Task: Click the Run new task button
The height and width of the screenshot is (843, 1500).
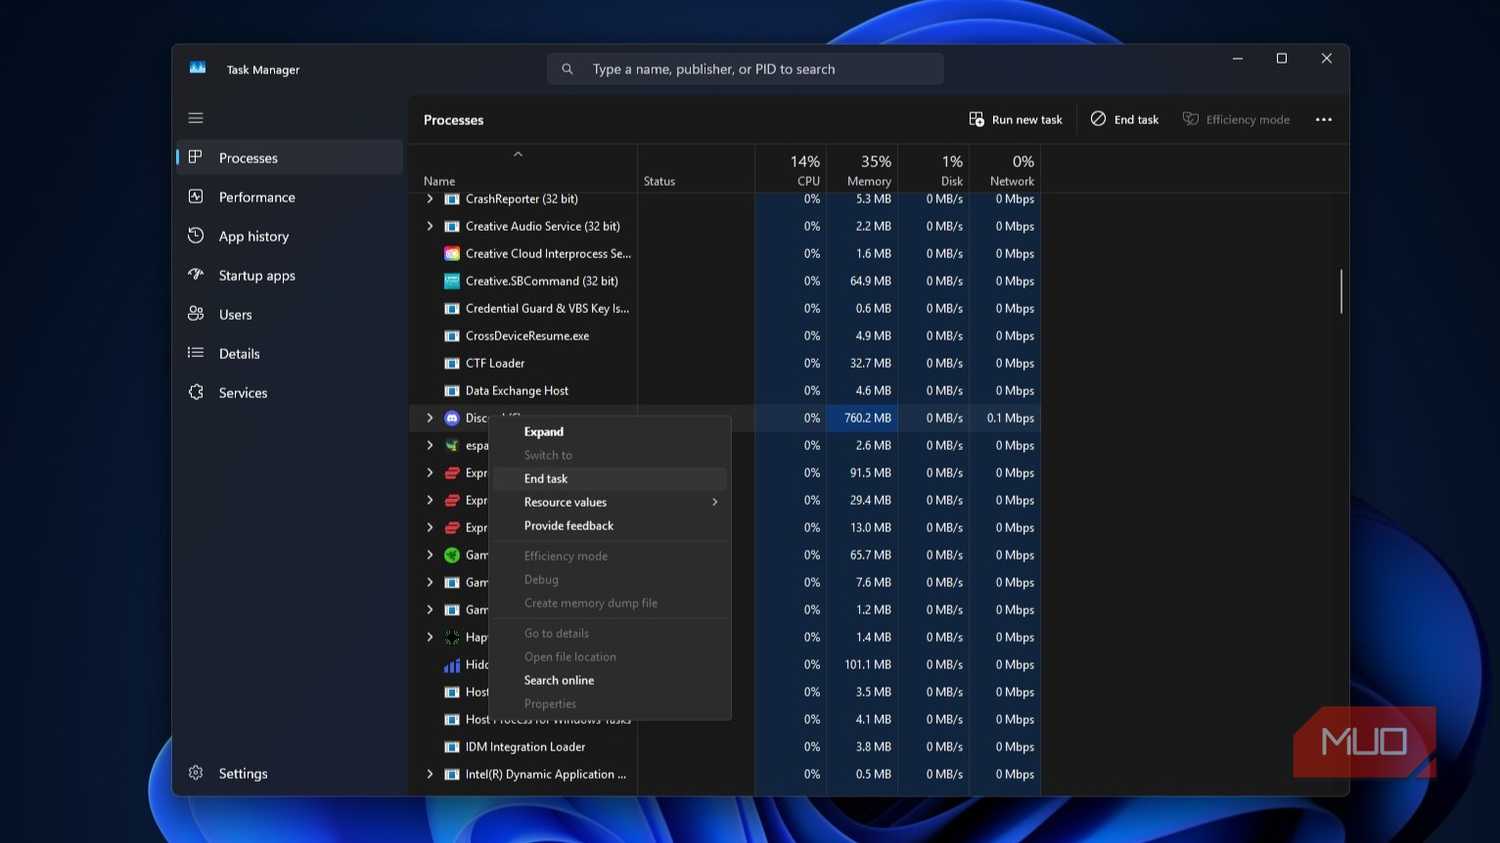Action: (x=1015, y=119)
